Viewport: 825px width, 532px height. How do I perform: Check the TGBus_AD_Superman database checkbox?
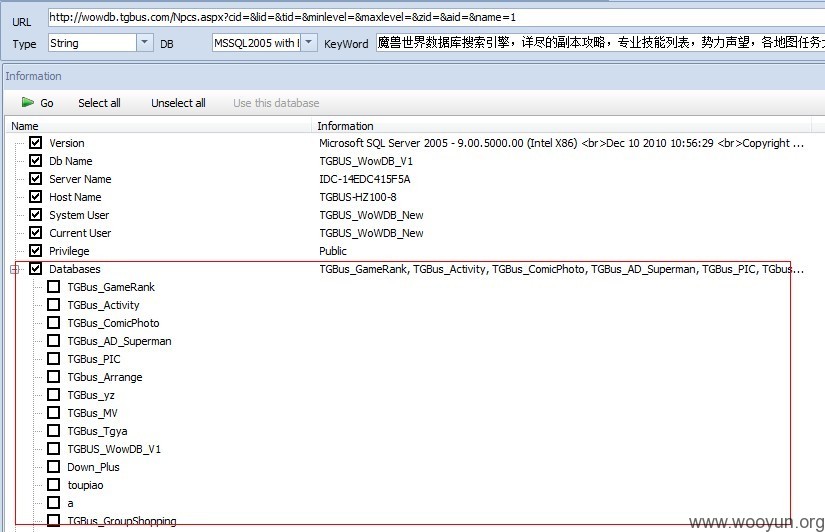point(54,340)
